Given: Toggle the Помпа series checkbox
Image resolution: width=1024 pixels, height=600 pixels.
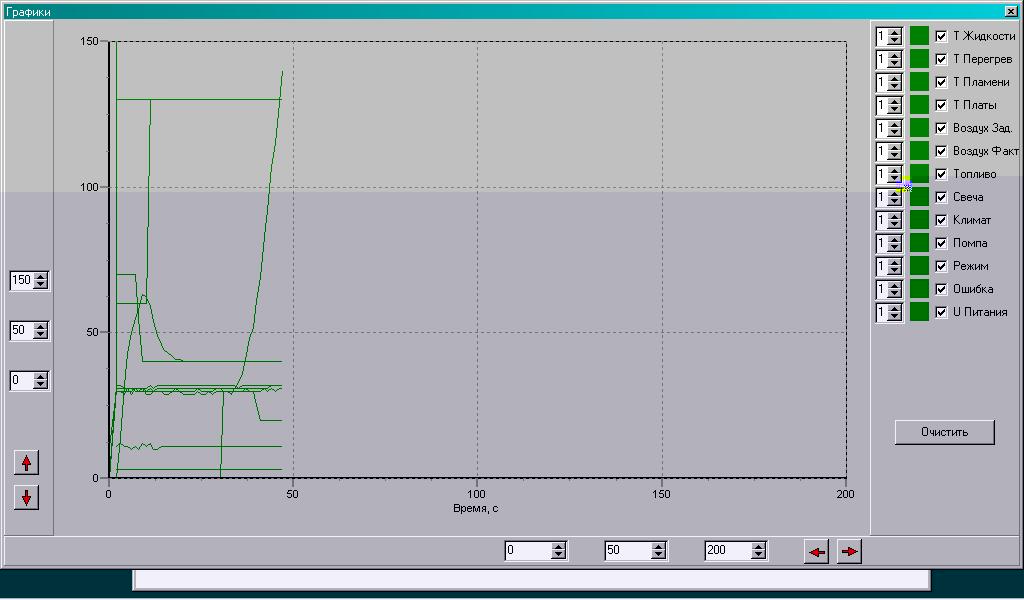Looking at the screenshot, I should click(941, 244).
